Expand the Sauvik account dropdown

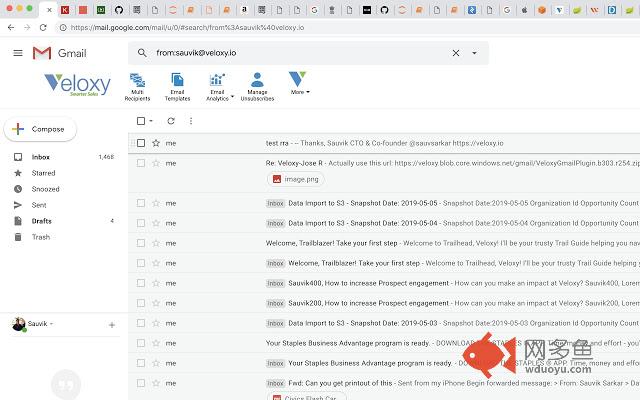coord(51,325)
